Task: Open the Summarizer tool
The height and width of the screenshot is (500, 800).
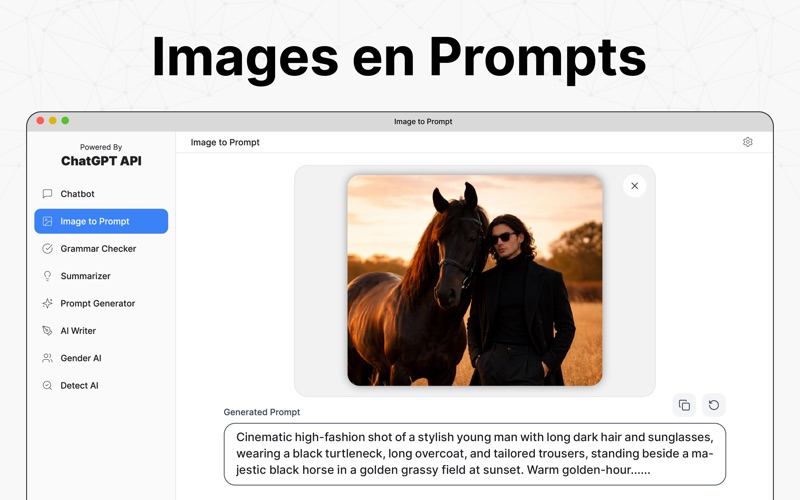Action: pyautogui.click(x=101, y=276)
